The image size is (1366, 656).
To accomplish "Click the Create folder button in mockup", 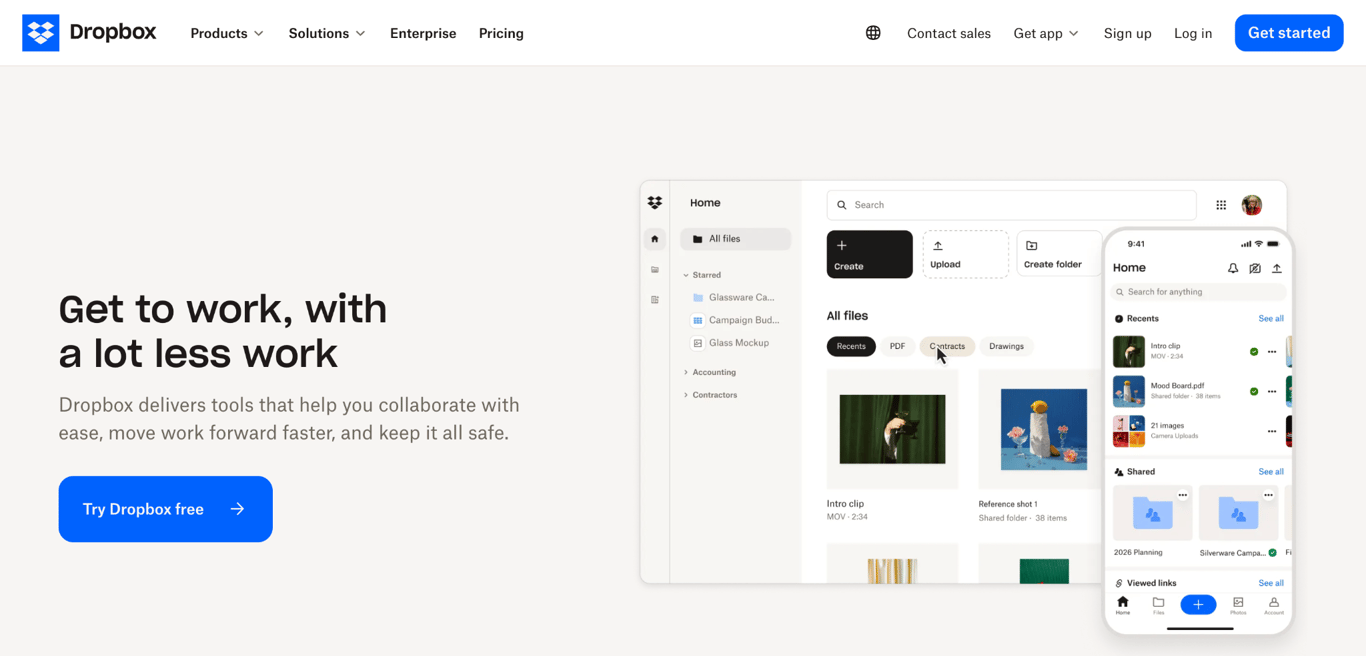I will (1059, 254).
